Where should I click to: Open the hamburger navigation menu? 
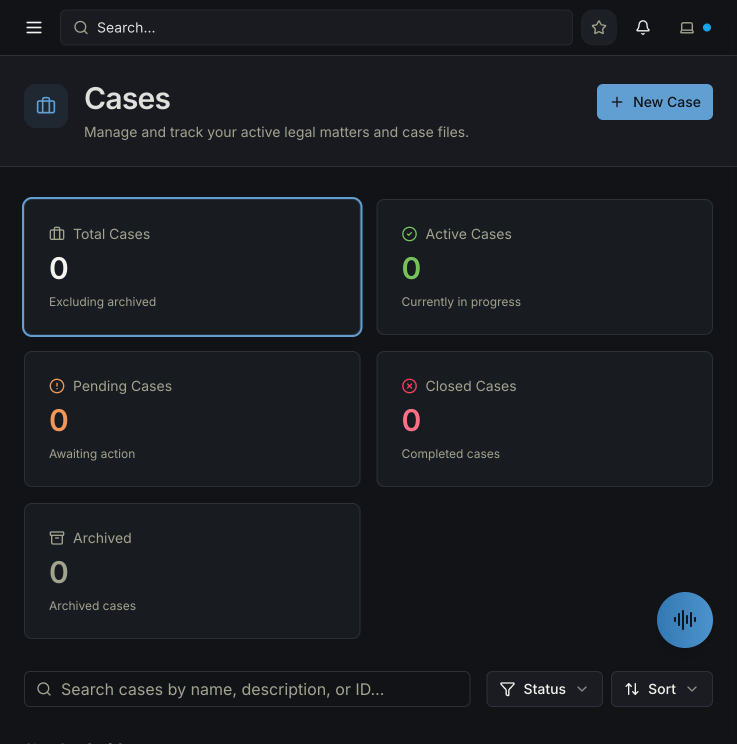click(x=34, y=28)
